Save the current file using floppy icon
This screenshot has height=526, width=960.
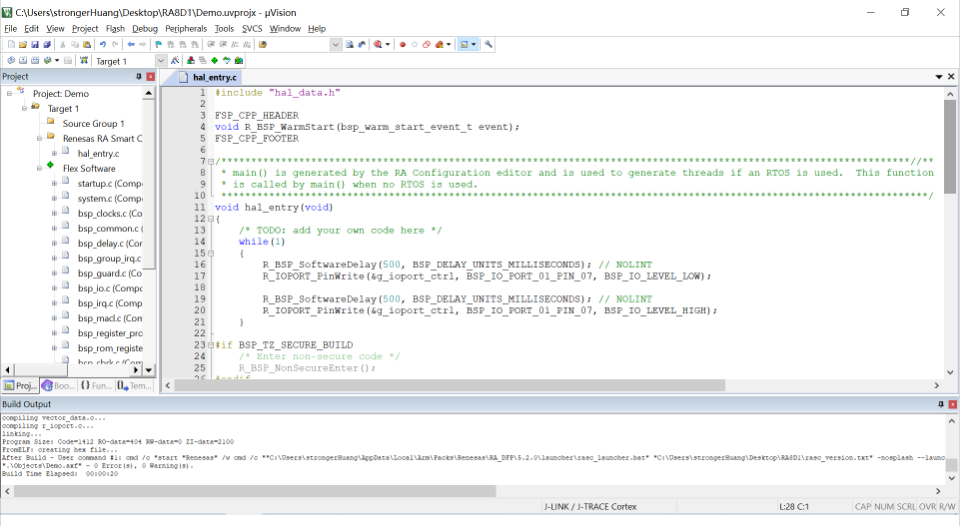click(x=35, y=44)
